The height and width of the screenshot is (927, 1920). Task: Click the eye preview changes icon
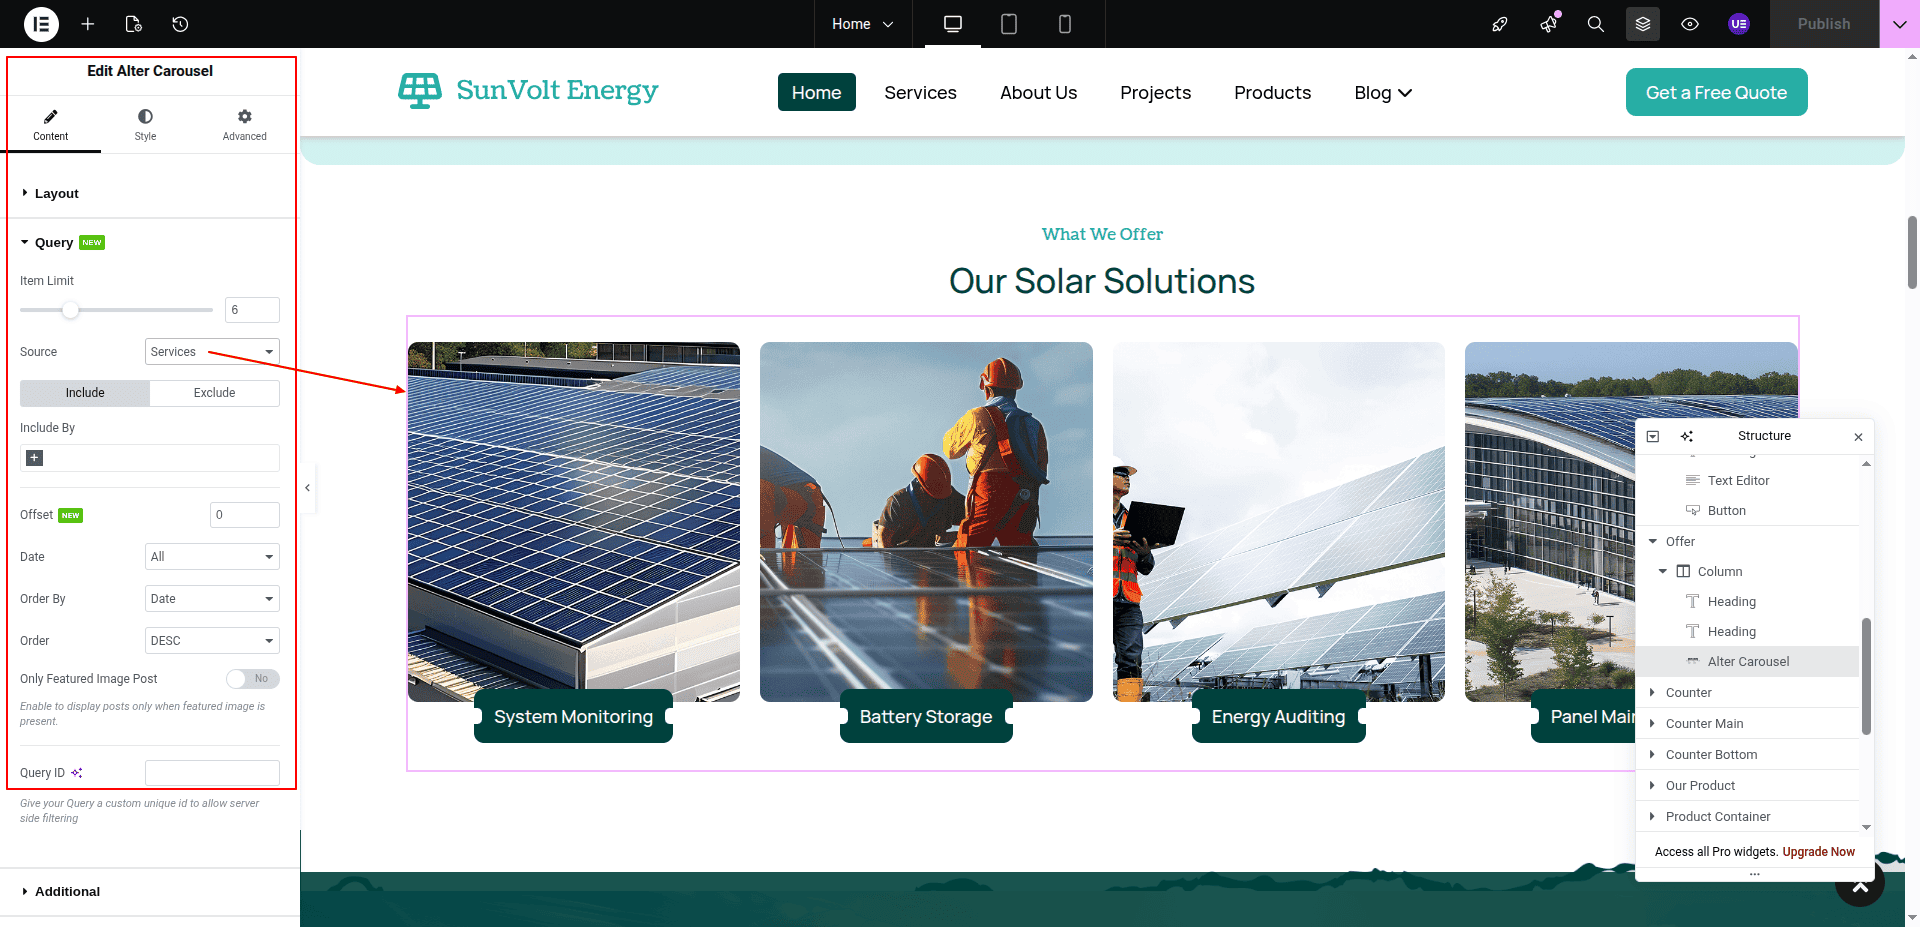pos(1690,24)
